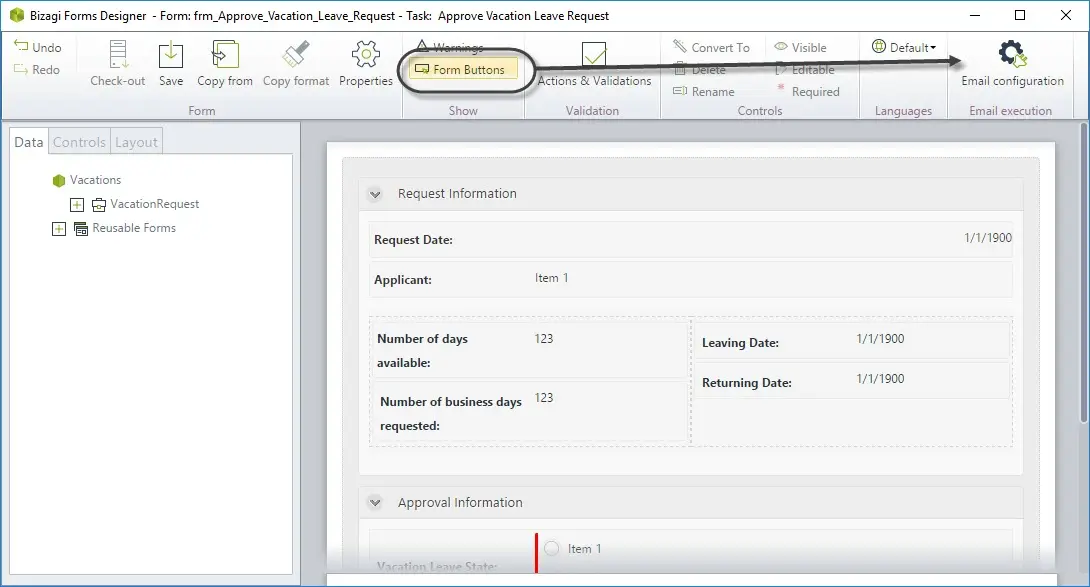Collapse the Approval Information group
Screen dimensions: 1090x587
point(375,502)
